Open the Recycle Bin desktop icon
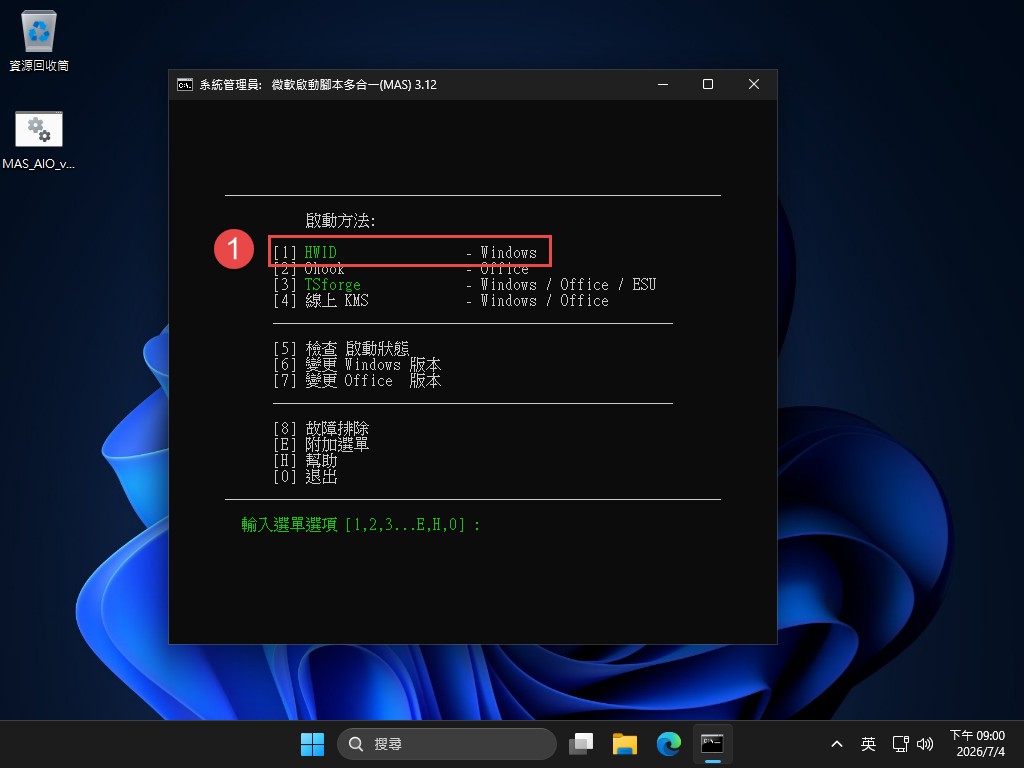 click(39, 40)
